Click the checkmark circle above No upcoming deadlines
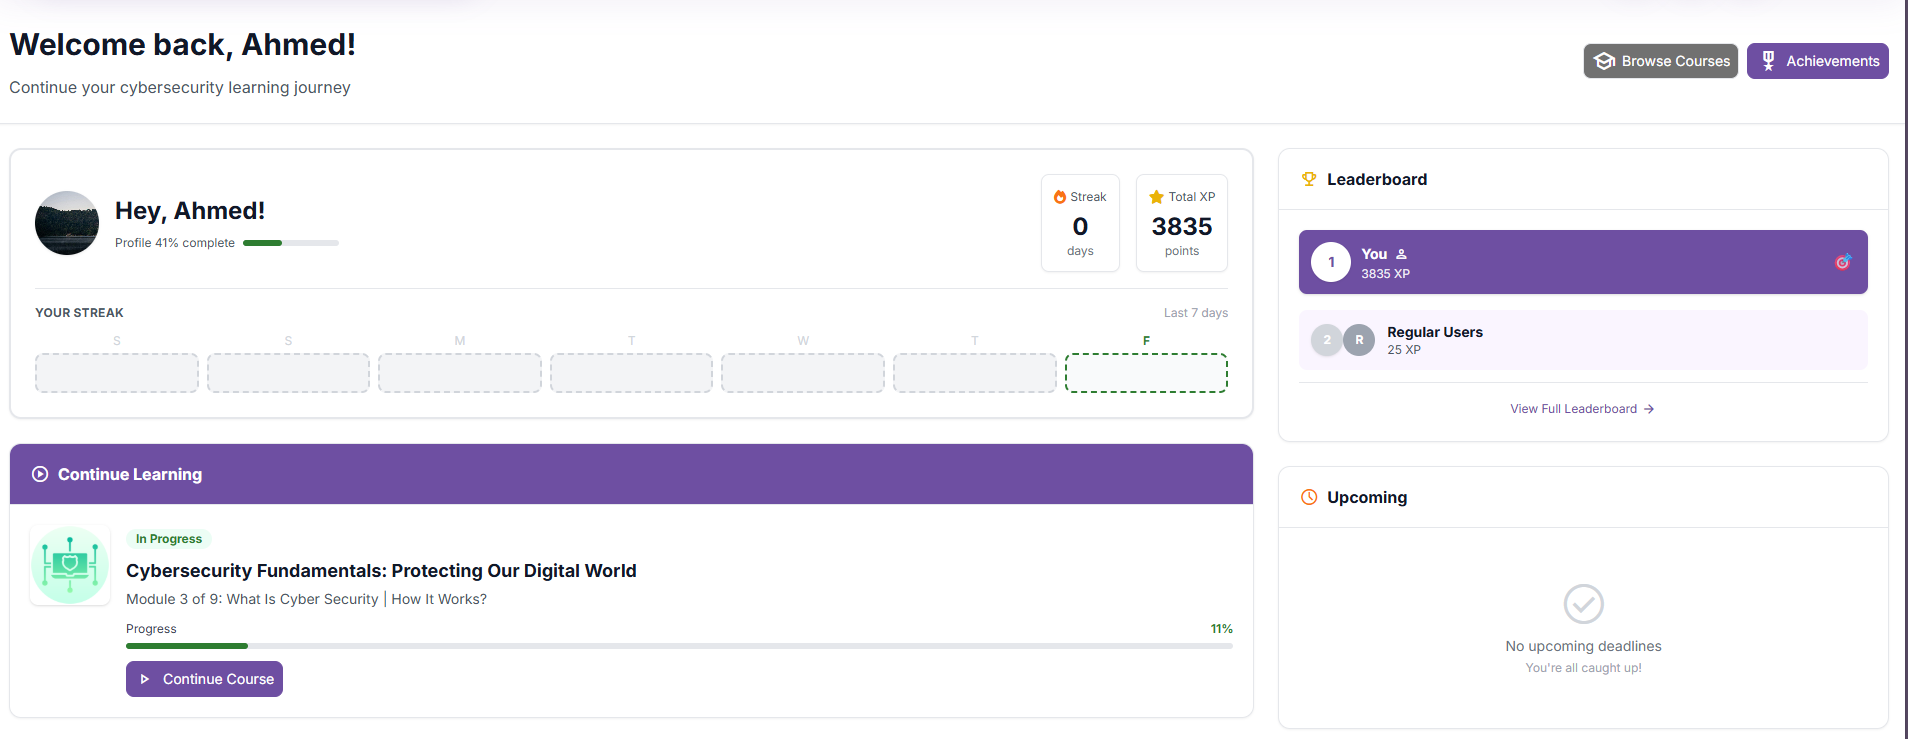This screenshot has width=1908, height=739. coord(1583,604)
